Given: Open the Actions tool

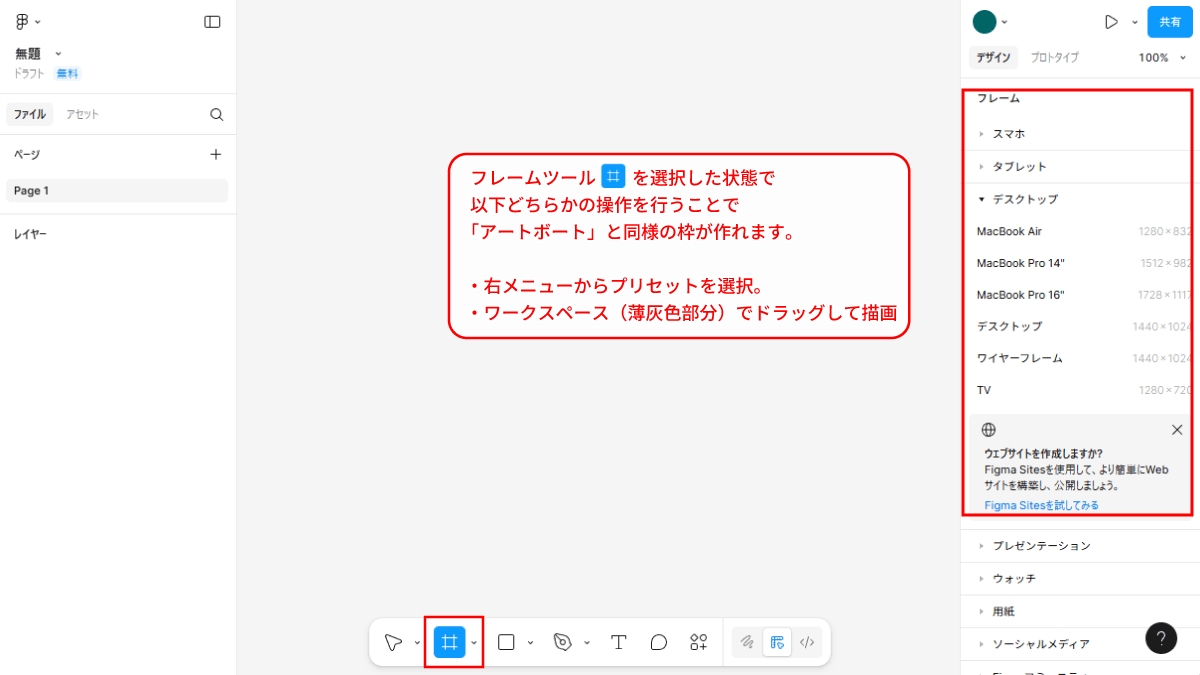Looking at the screenshot, I should tap(698, 642).
